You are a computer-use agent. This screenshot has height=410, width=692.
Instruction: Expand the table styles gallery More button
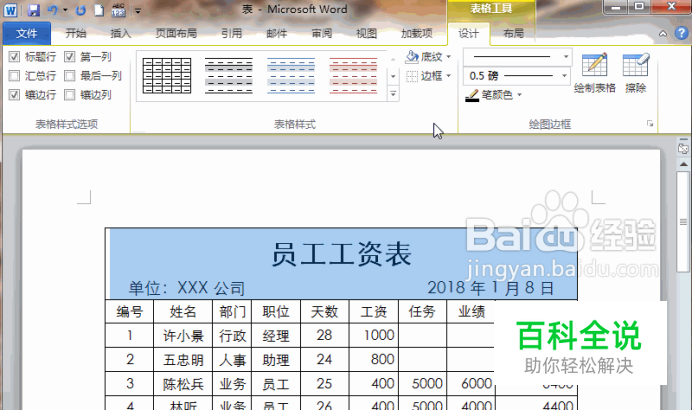coord(393,94)
